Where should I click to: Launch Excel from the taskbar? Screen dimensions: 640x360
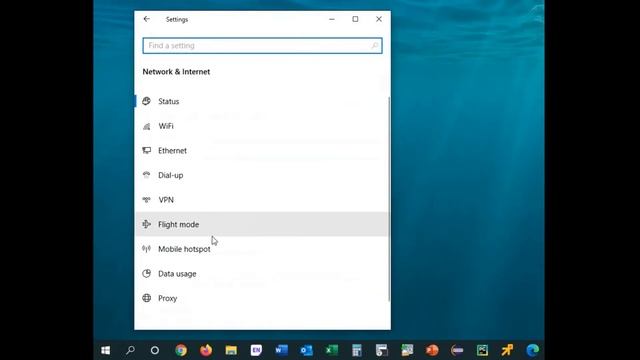tap(331, 350)
